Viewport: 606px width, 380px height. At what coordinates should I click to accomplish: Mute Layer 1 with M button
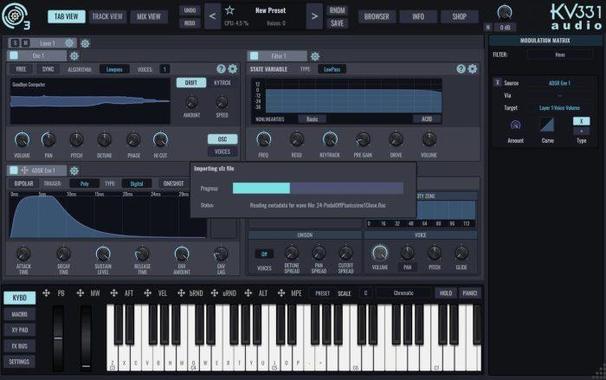click(x=25, y=43)
